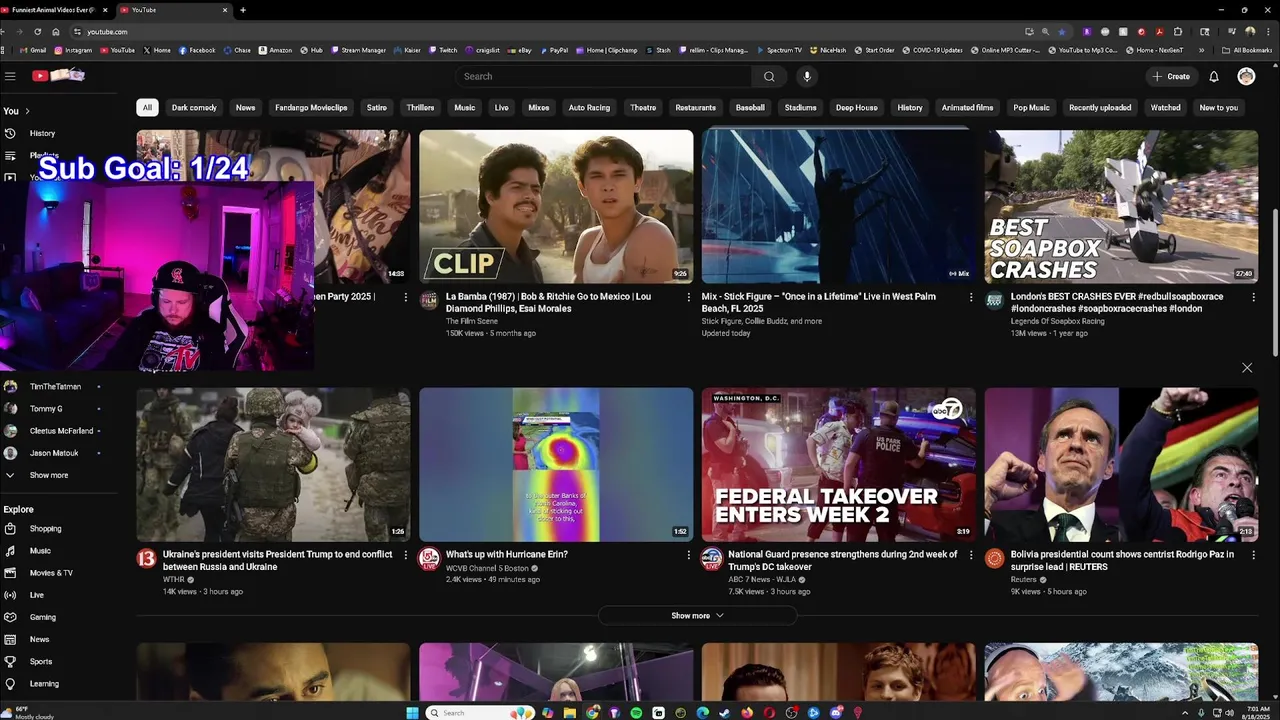Open Gaming in the Explore sidebar

[x=43, y=617]
